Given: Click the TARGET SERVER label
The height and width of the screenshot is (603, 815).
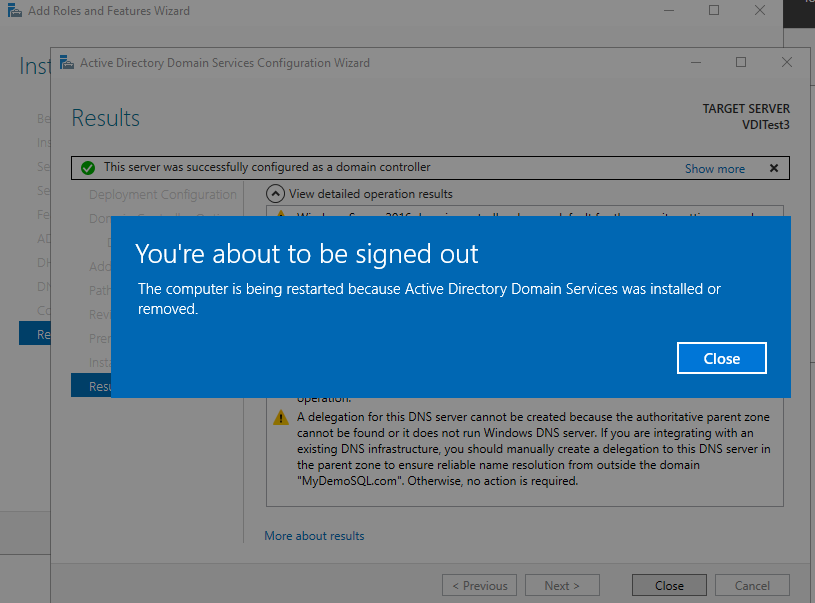Looking at the screenshot, I should pos(746,109).
